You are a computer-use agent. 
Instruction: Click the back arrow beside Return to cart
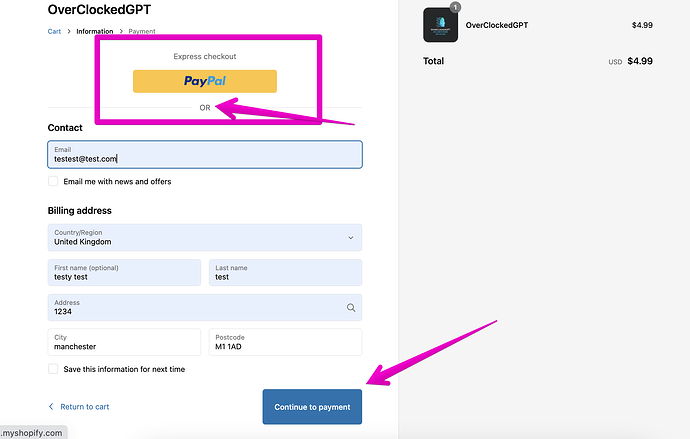click(51, 407)
